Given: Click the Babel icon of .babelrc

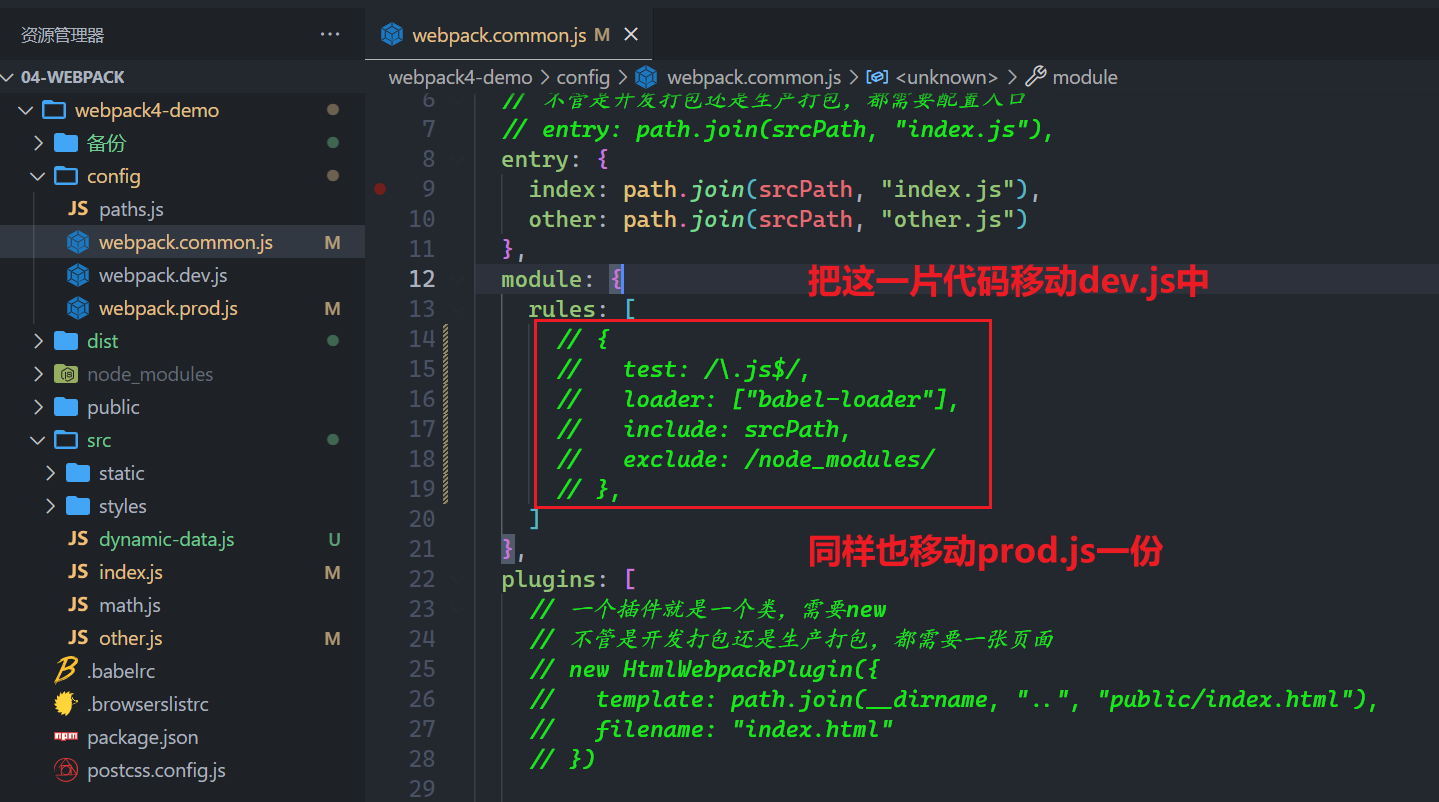Looking at the screenshot, I should pos(66,671).
